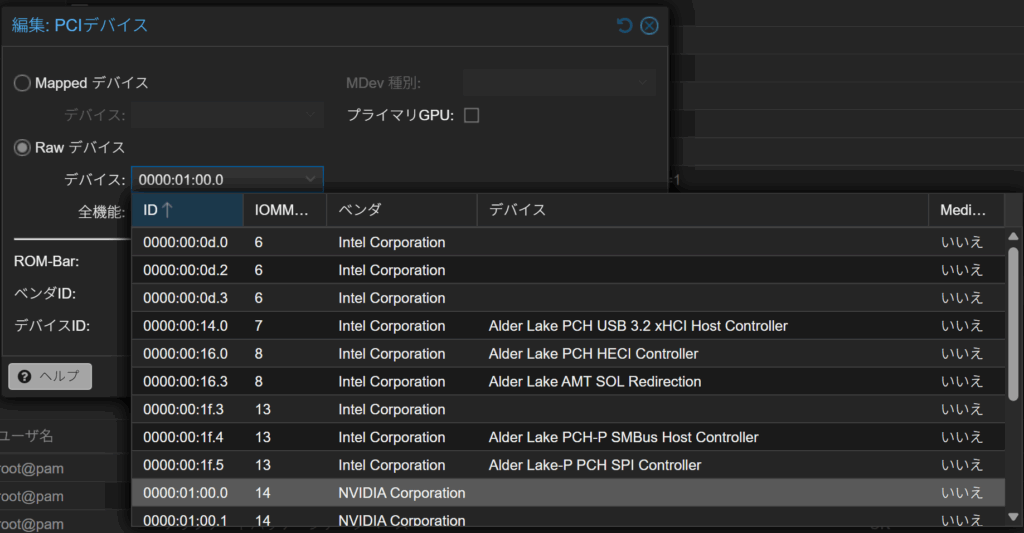Select the Mapped デバイス radio button
Screen dimensions: 1024x533
coord(22,83)
